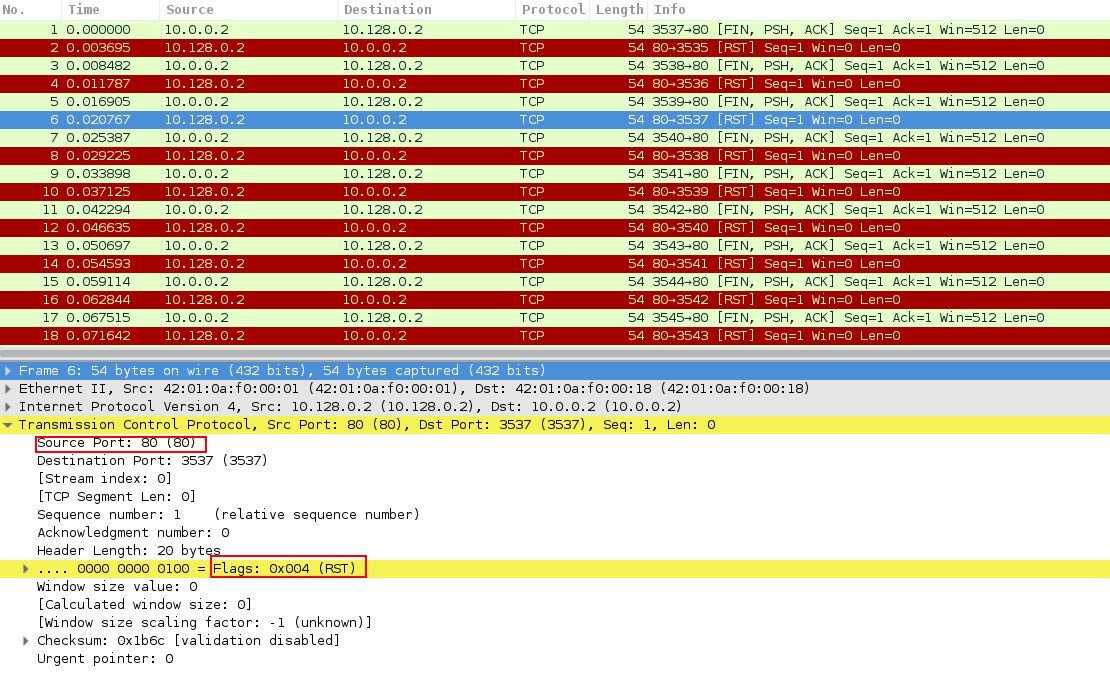Select packet 17 with ports 3545→80
This screenshot has width=1110, height=689.
[555, 318]
